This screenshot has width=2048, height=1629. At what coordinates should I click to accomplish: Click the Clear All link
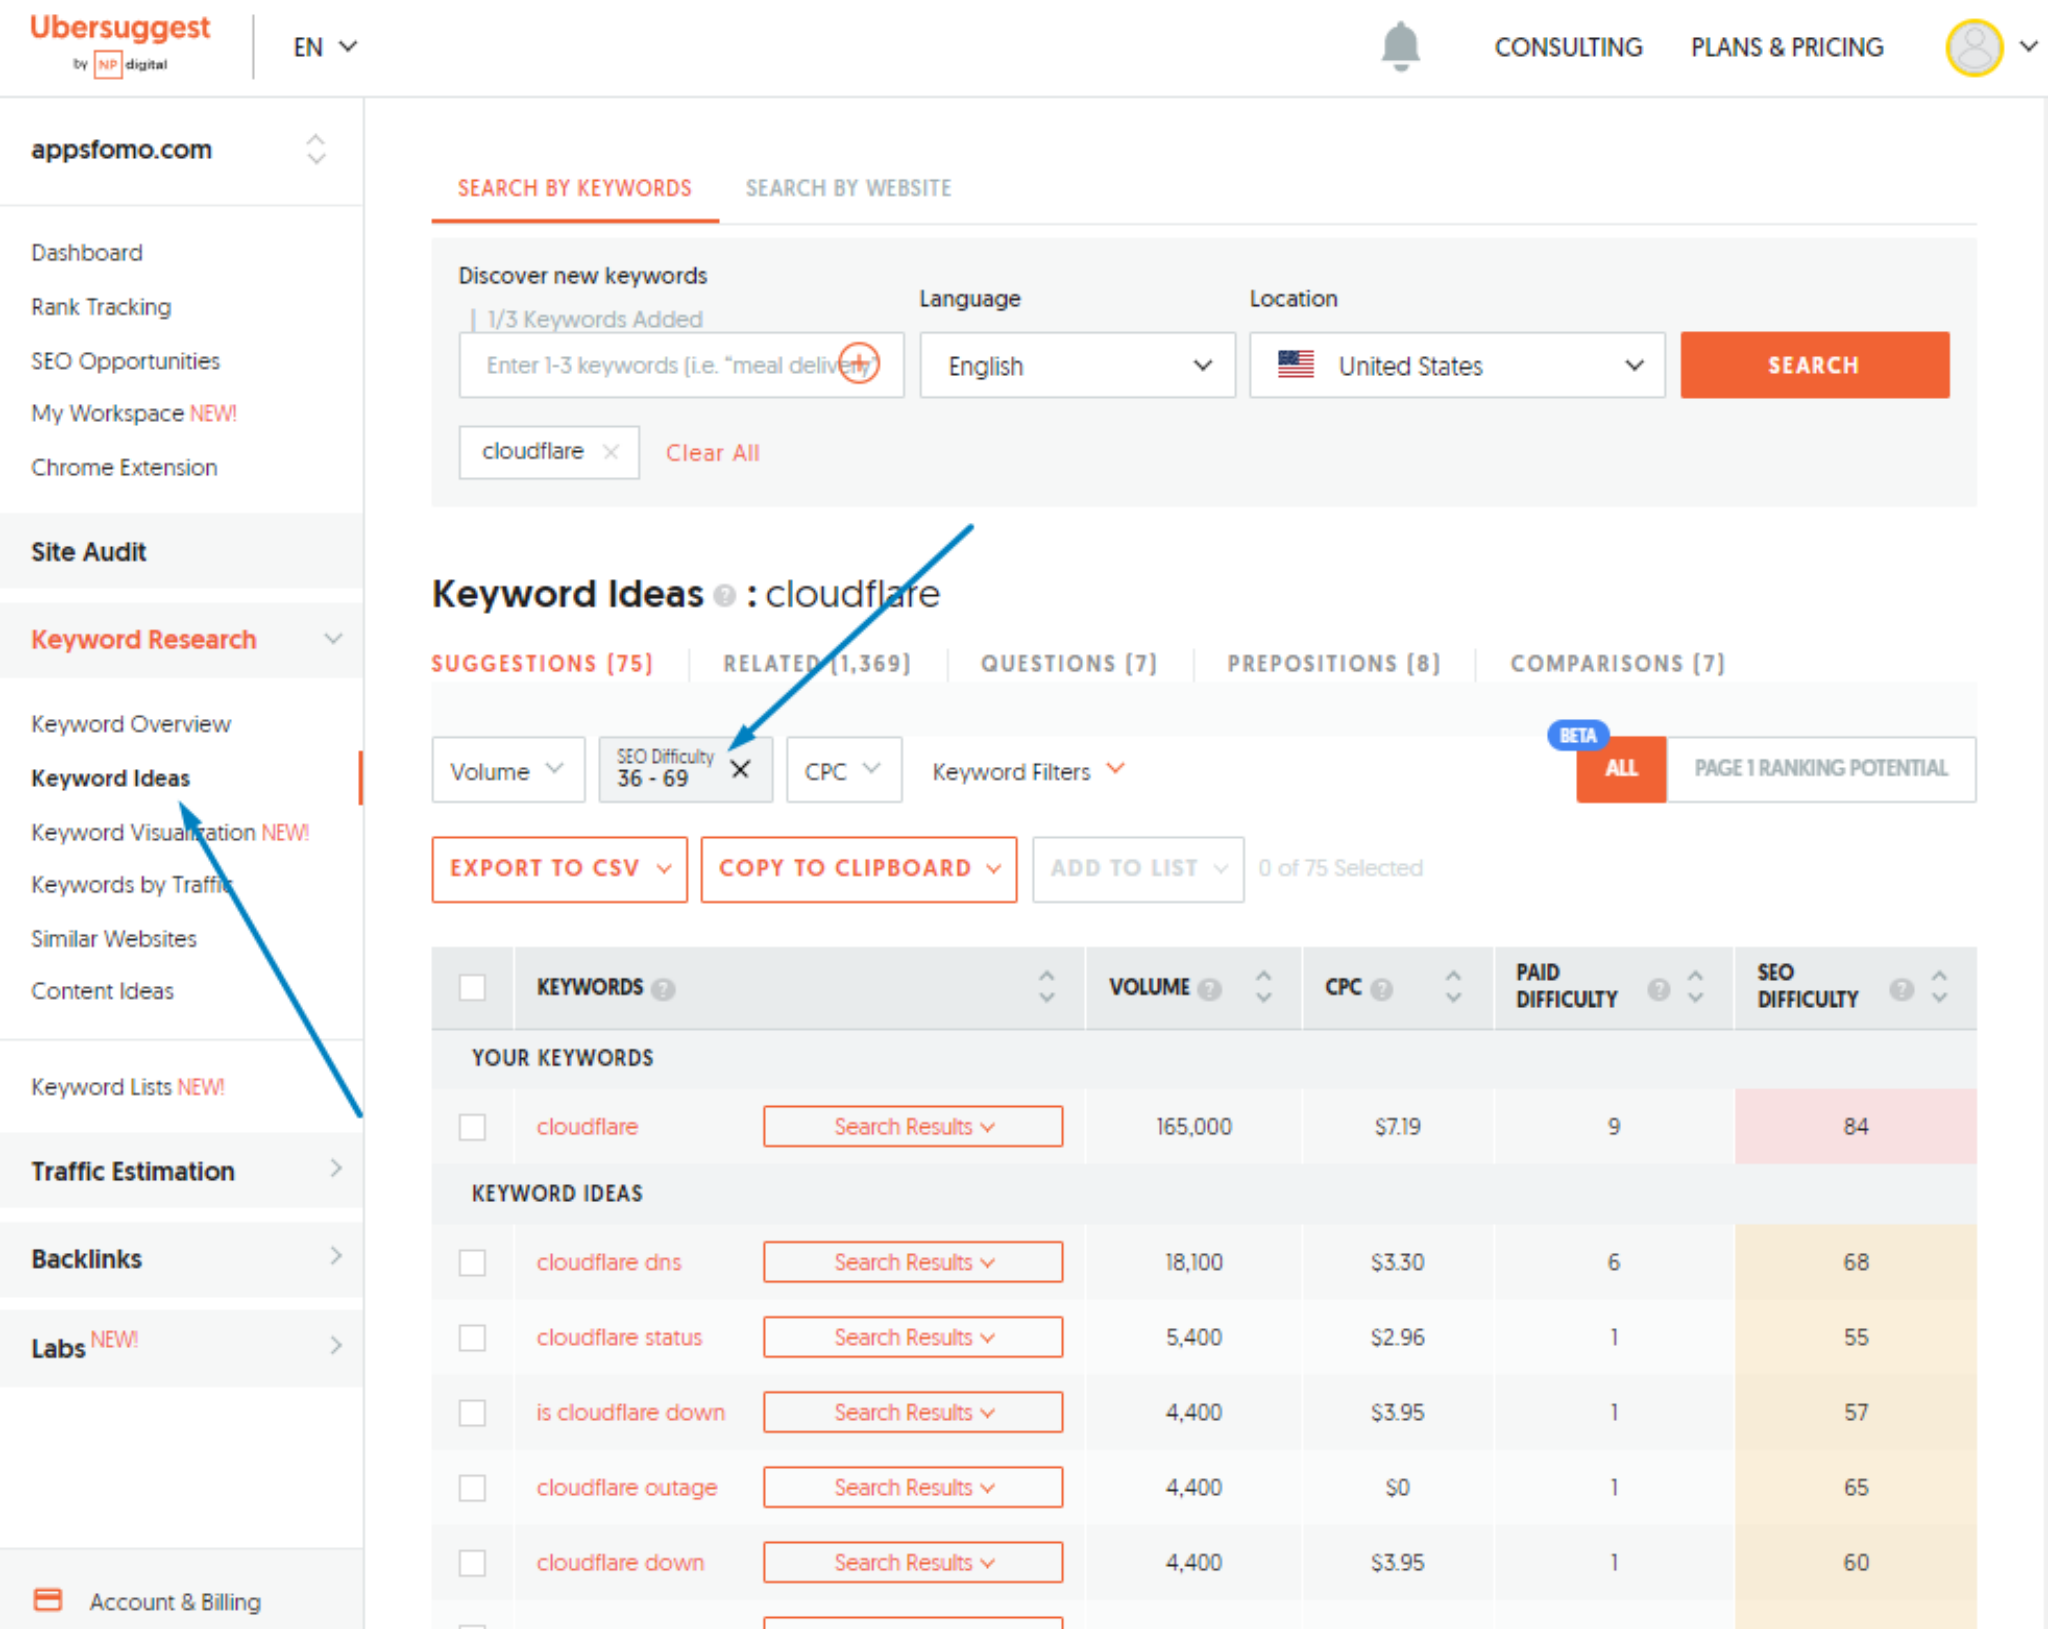click(713, 453)
